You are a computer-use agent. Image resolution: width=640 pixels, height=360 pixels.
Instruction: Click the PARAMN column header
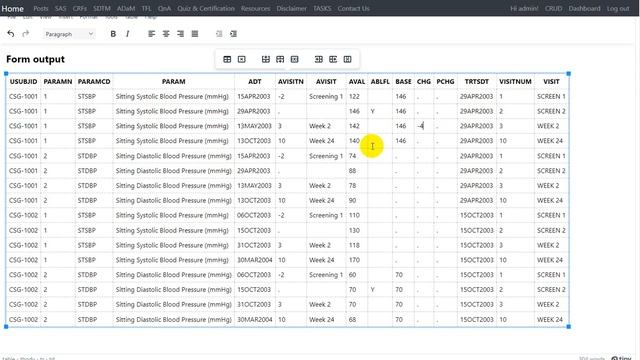click(x=58, y=82)
